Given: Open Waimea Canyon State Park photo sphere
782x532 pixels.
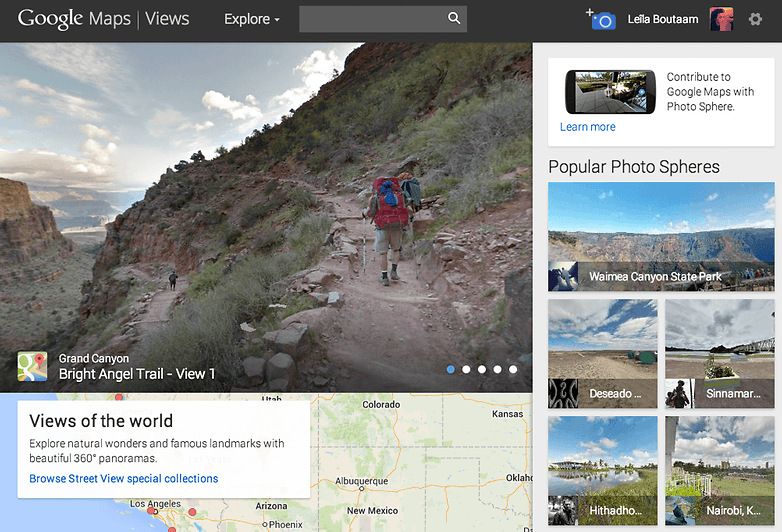Looking at the screenshot, I should [661, 237].
